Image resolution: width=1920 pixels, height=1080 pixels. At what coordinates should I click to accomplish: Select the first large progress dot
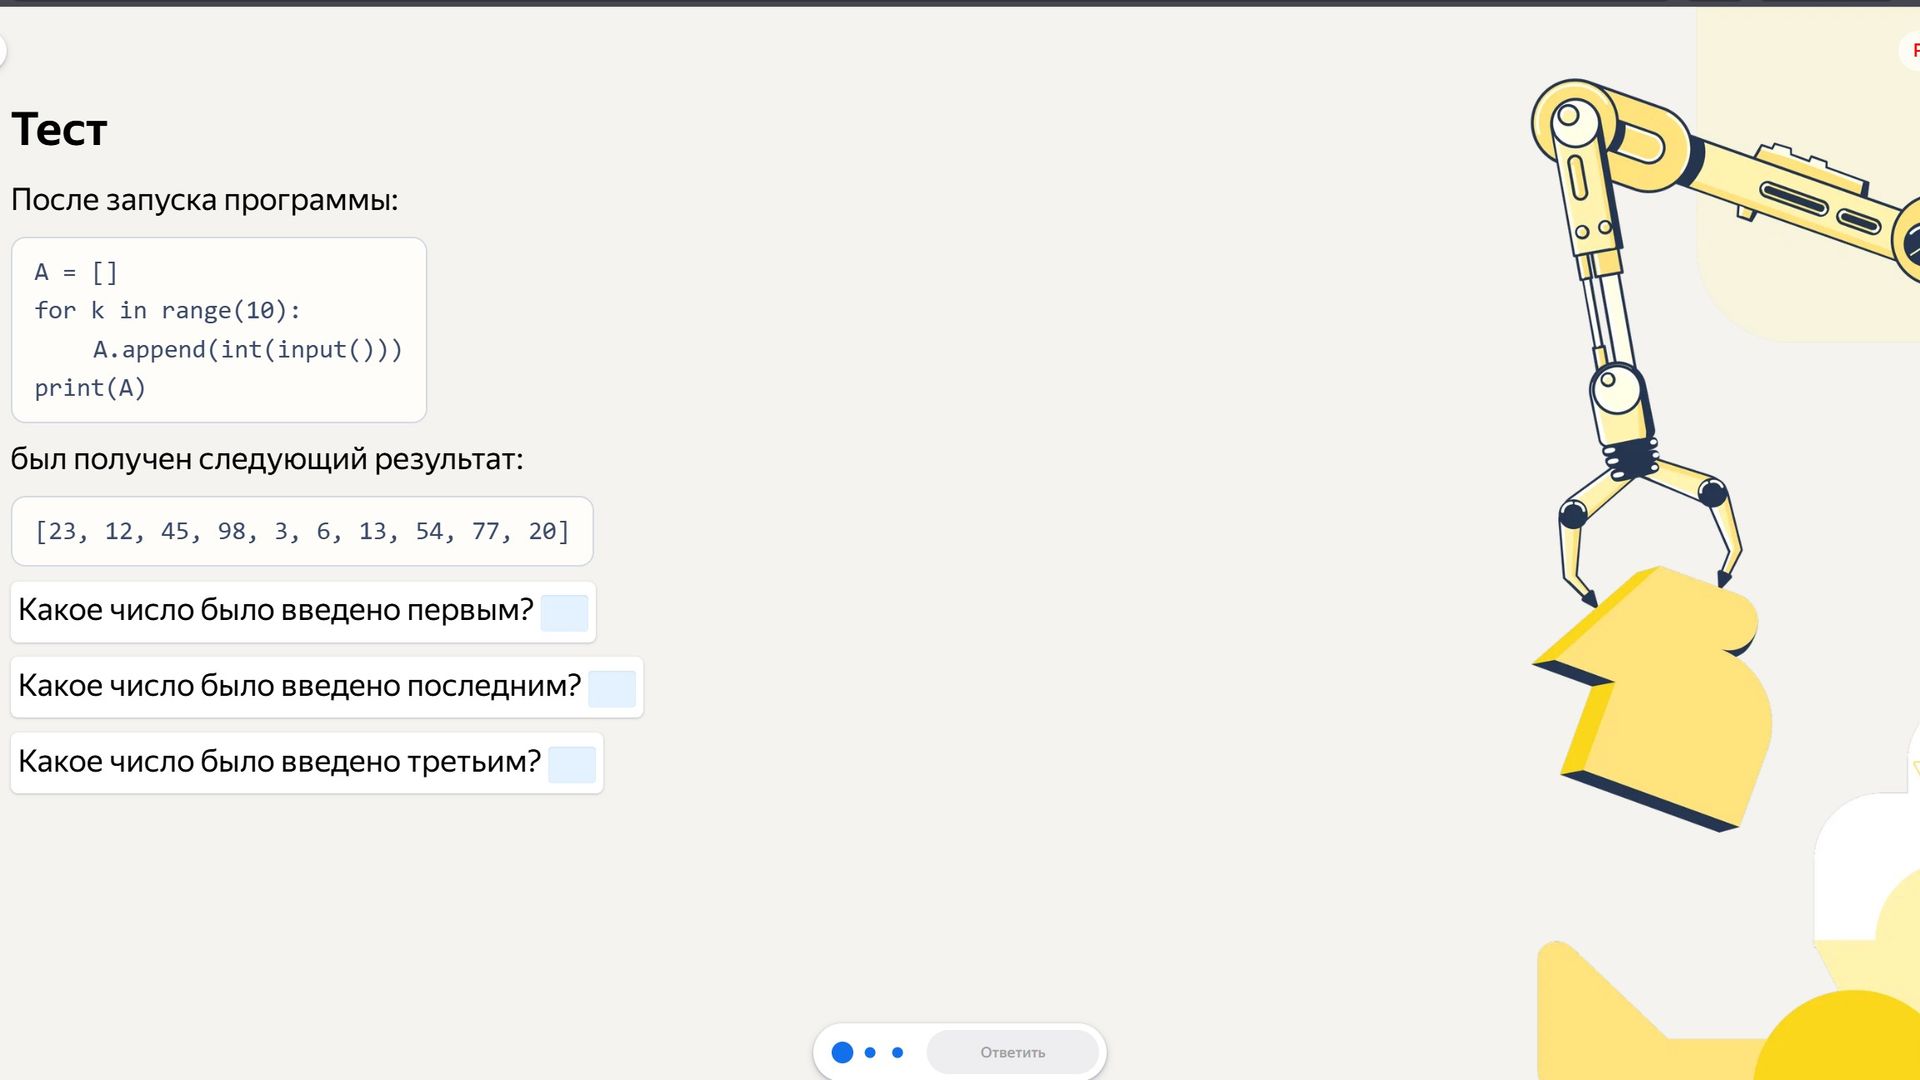(843, 1052)
